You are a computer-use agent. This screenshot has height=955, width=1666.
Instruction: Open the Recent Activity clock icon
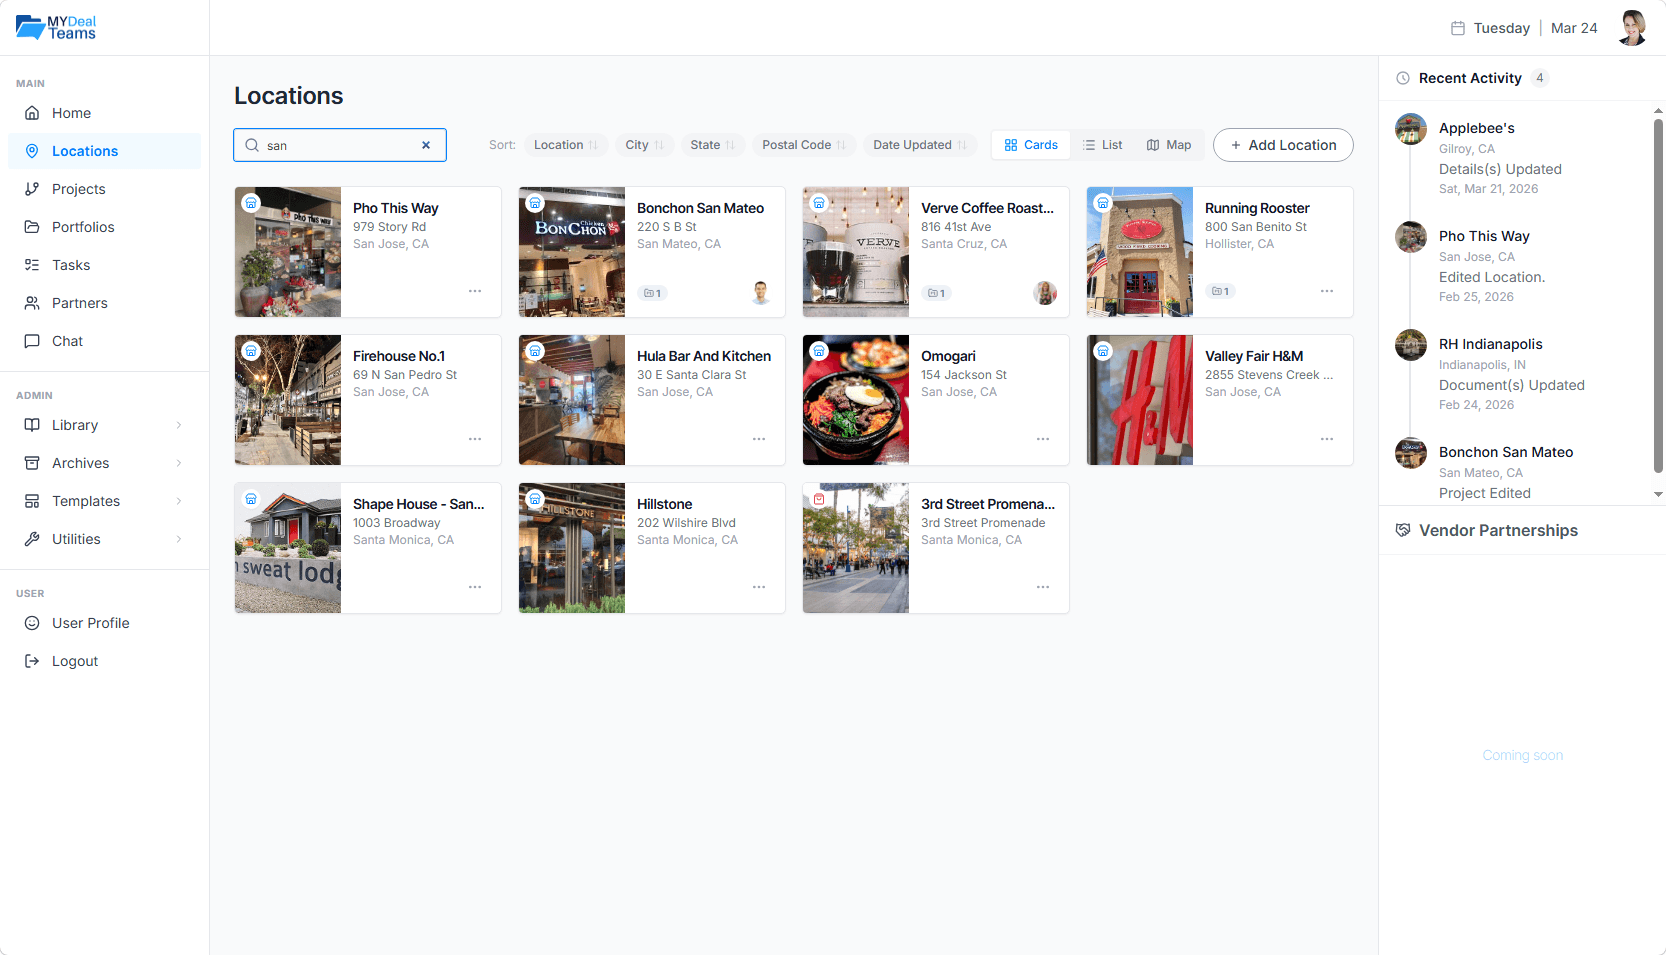[1402, 78]
